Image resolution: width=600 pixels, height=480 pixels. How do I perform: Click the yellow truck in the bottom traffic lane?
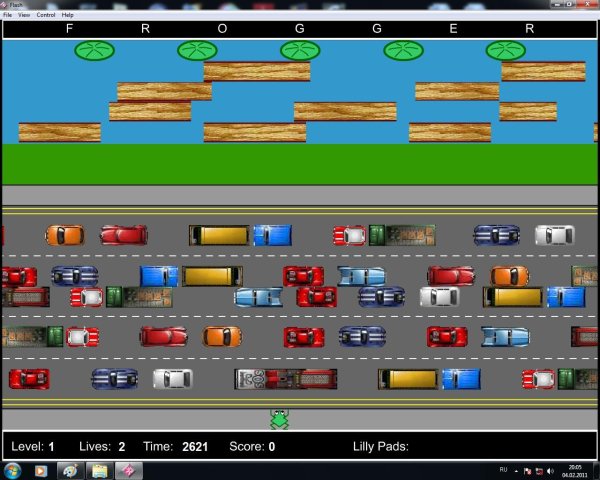pos(408,379)
